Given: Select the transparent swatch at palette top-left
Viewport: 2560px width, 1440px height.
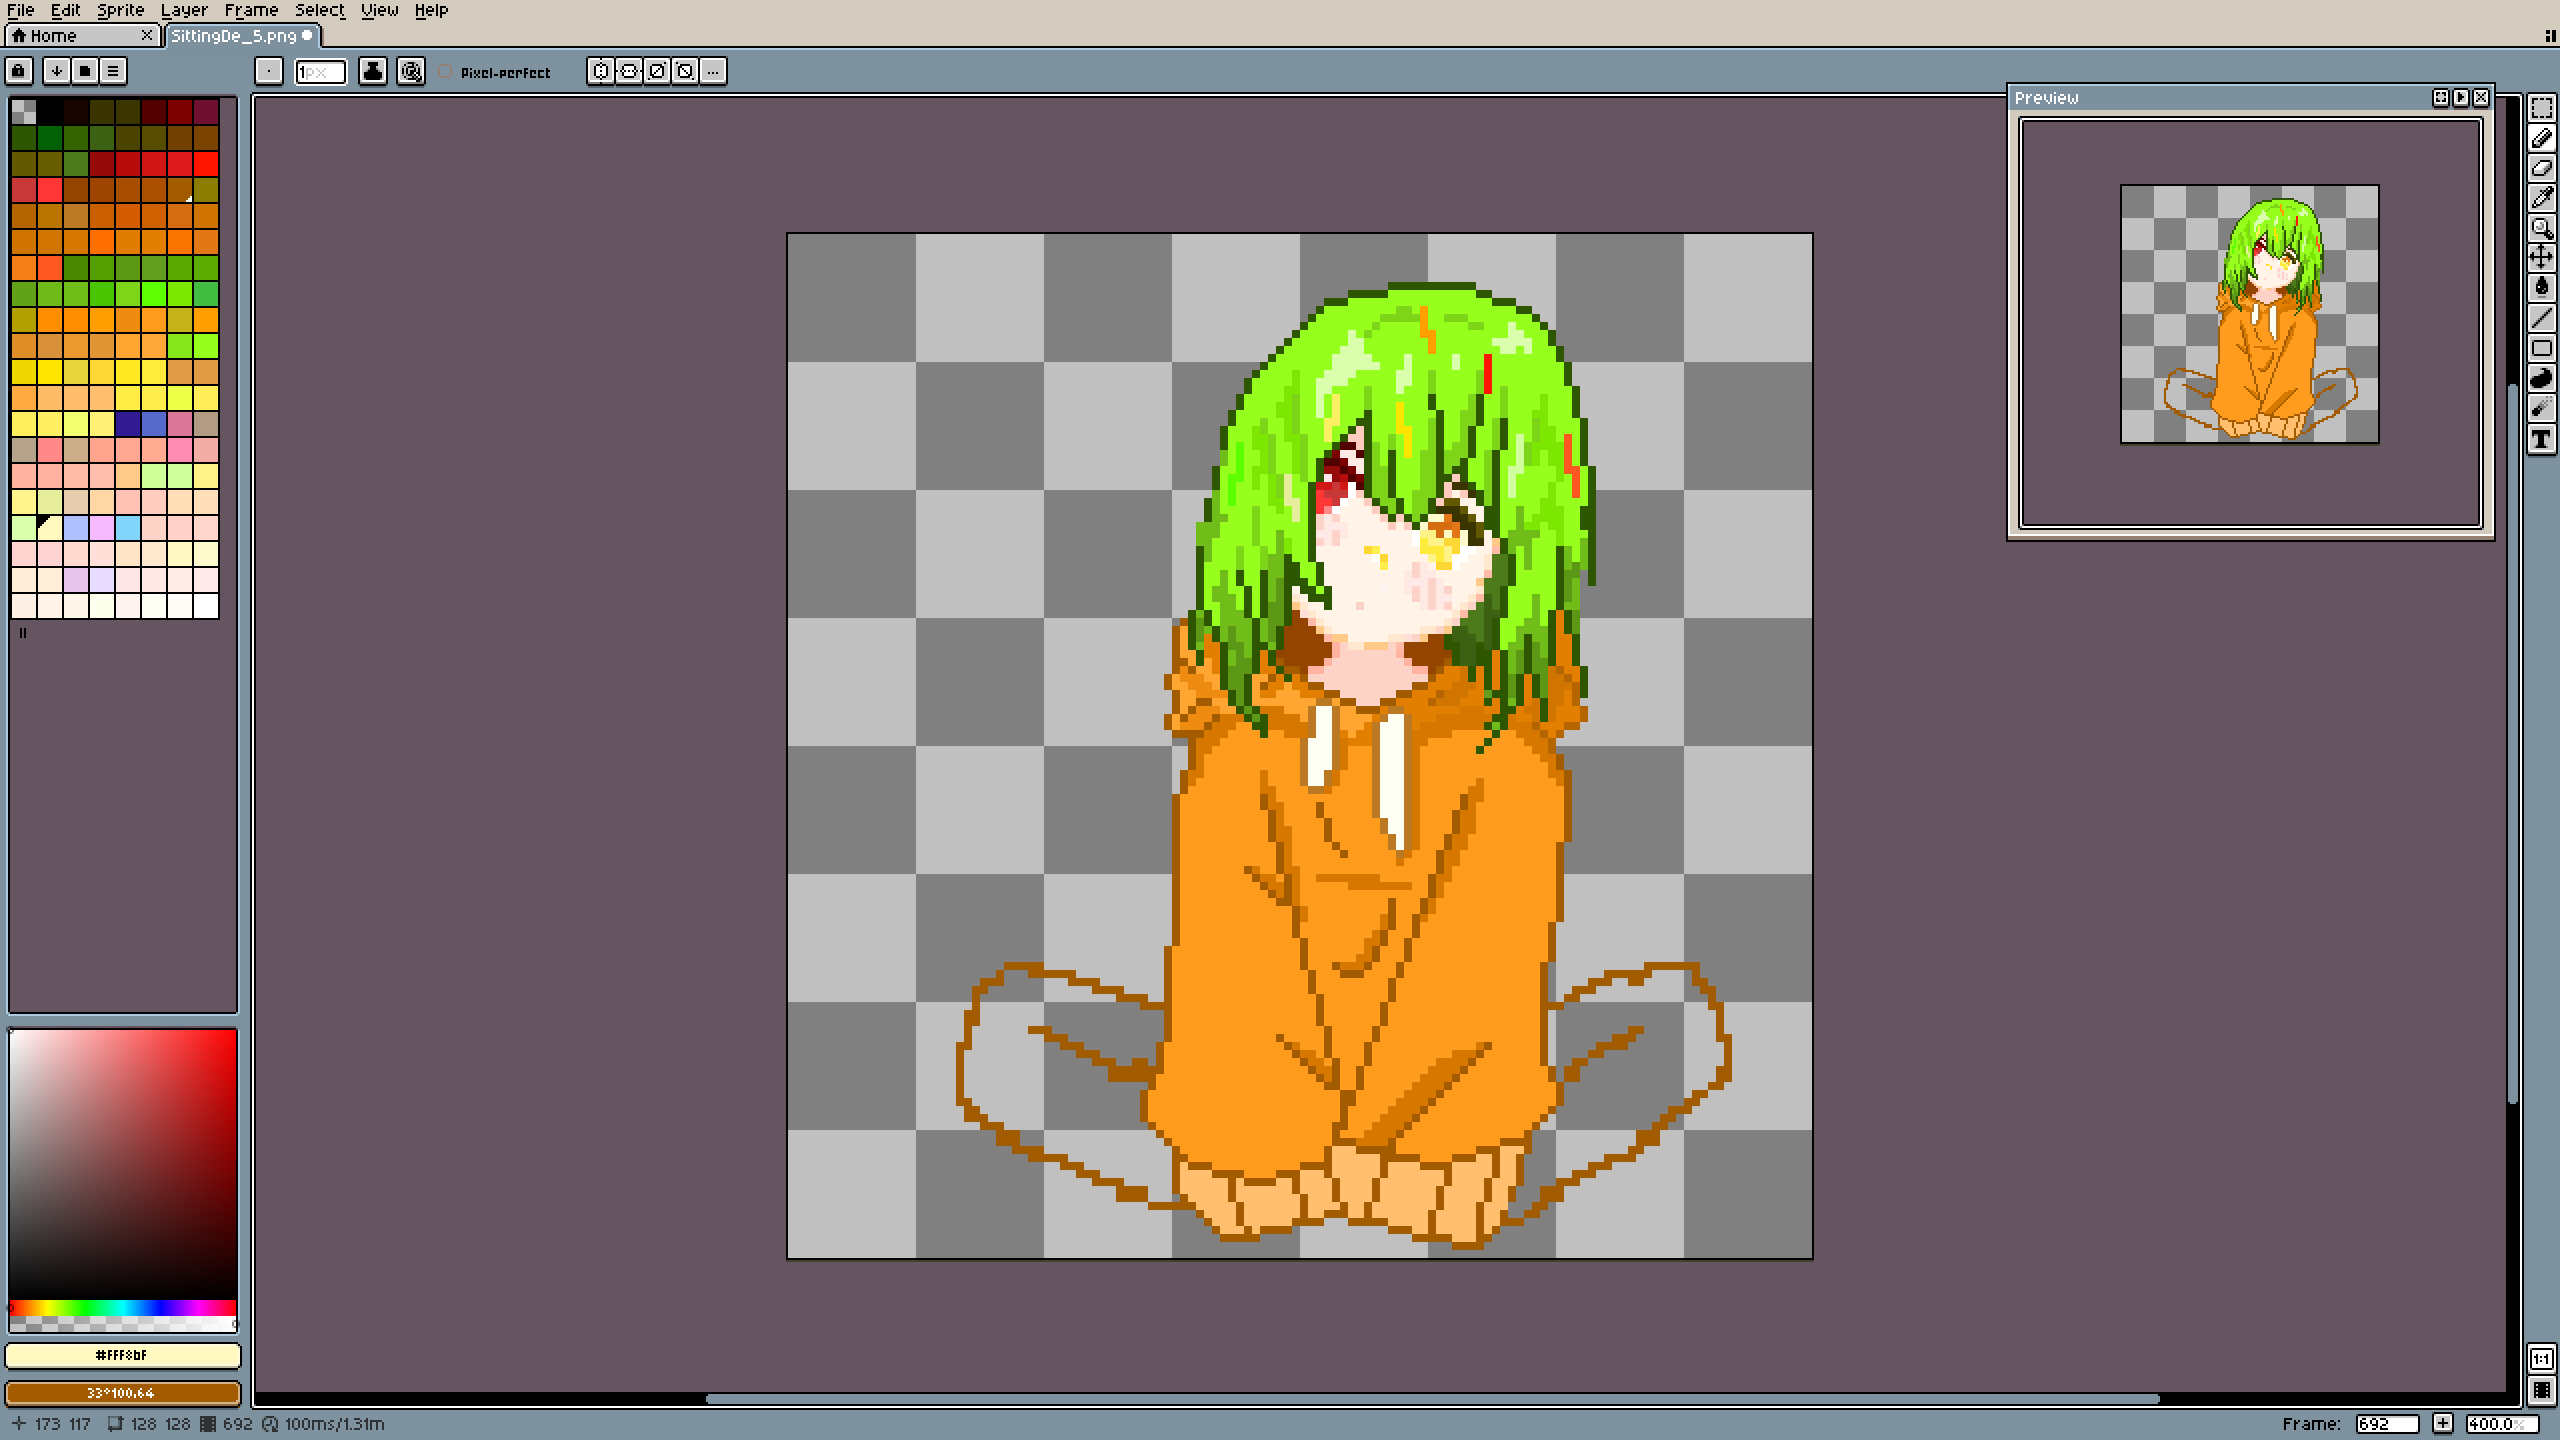Looking at the screenshot, I should (24, 111).
